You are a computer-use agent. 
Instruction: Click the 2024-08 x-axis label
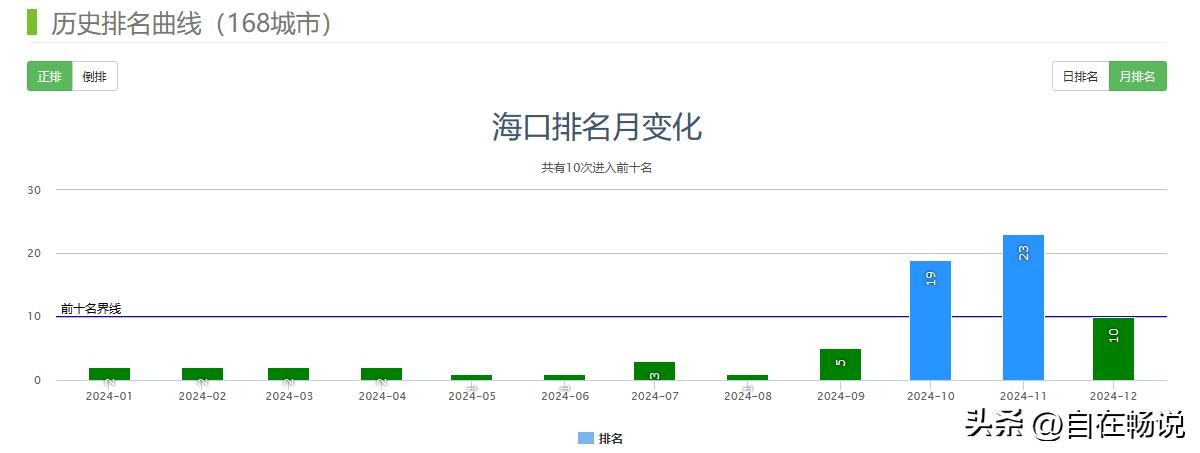tap(747, 396)
